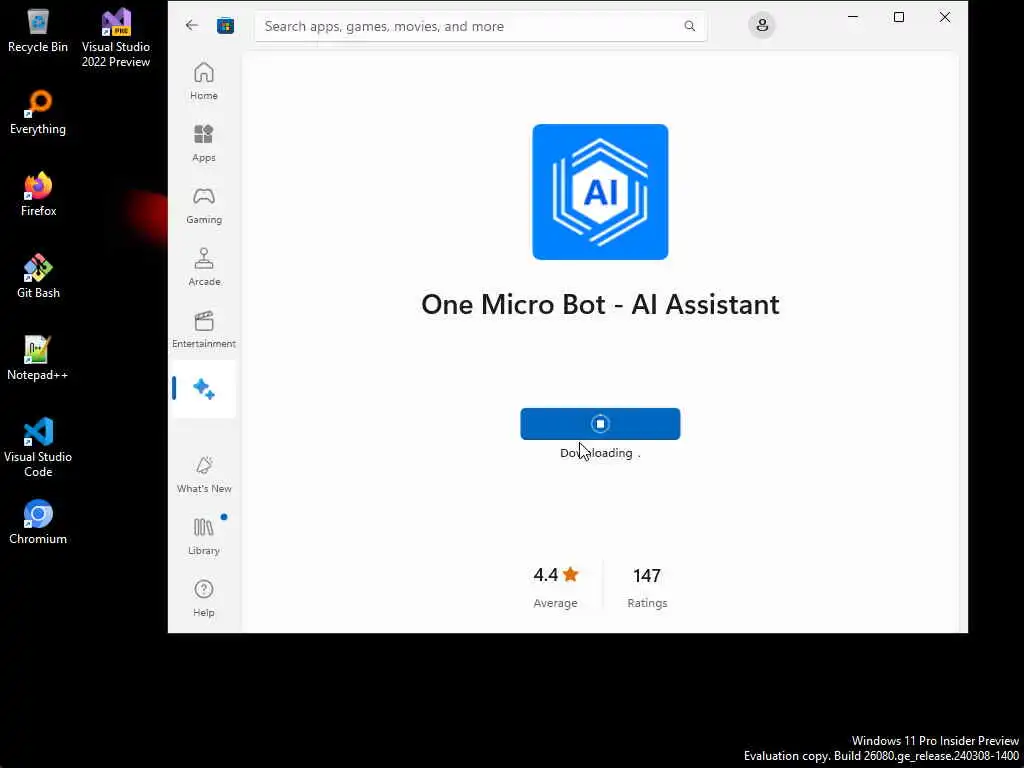Open the user account profile icon
Screen dimensions: 1024x768
(x=761, y=25)
